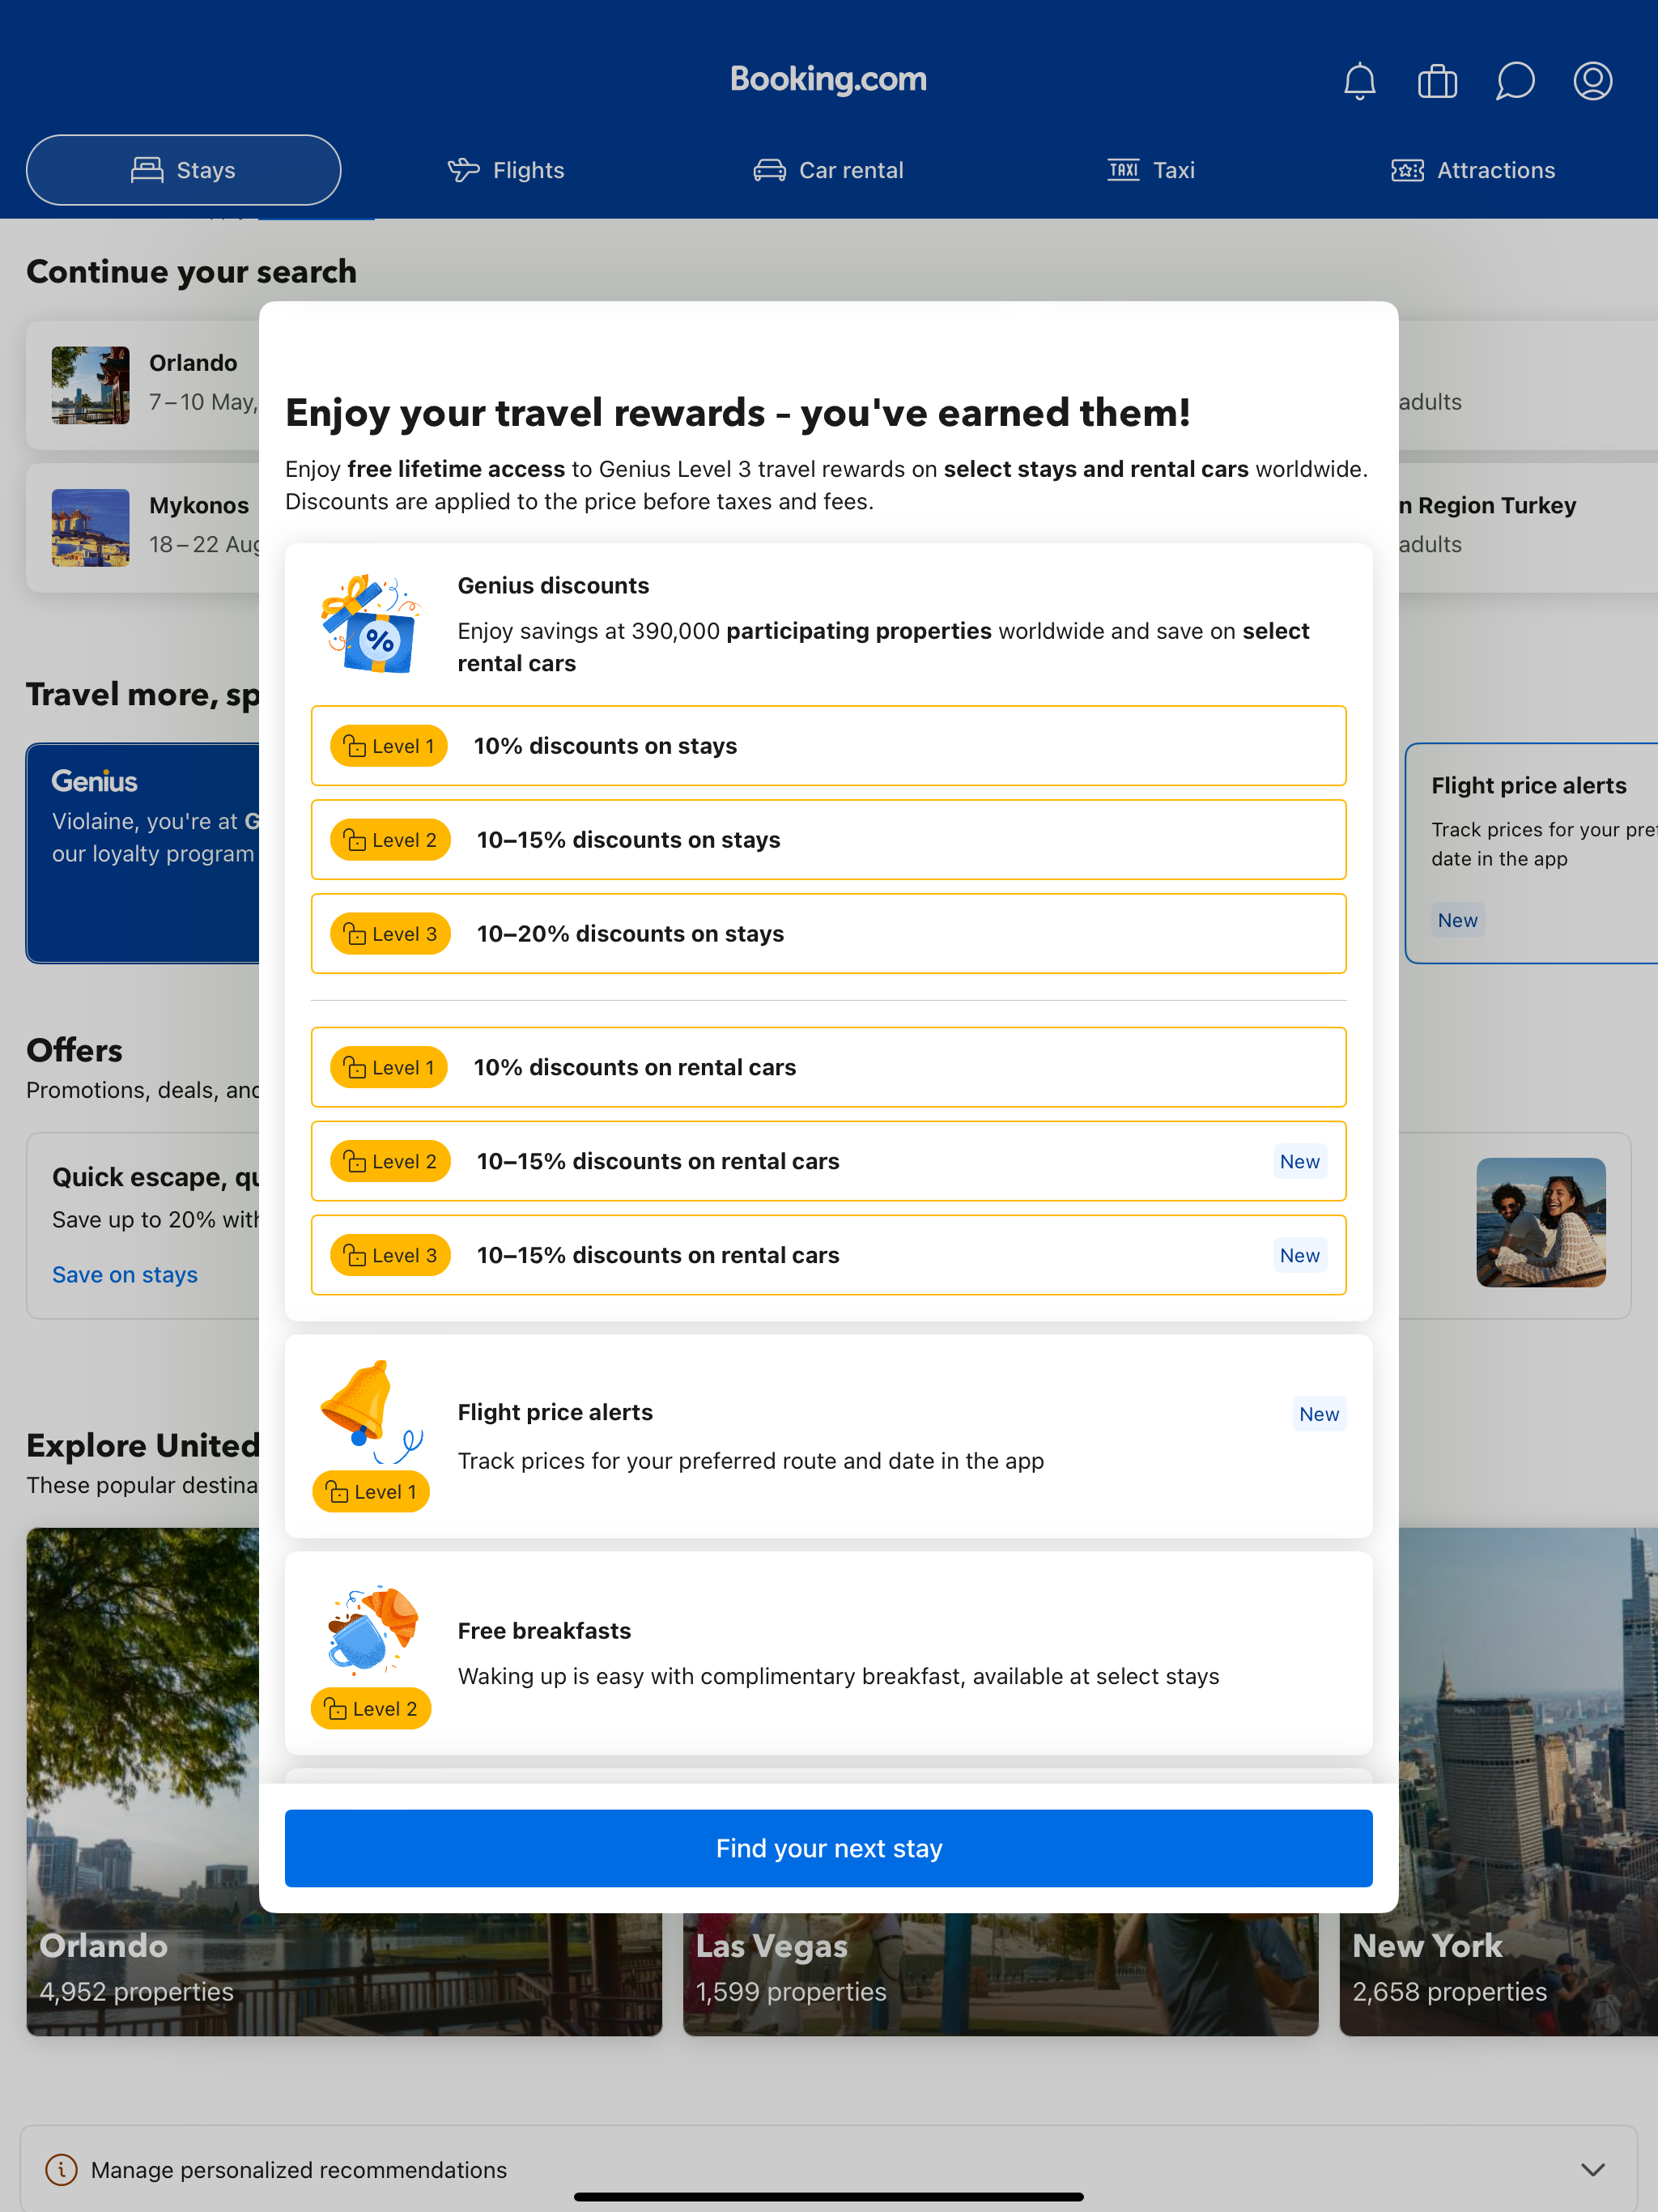Click the Save on stays link

tap(125, 1275)
